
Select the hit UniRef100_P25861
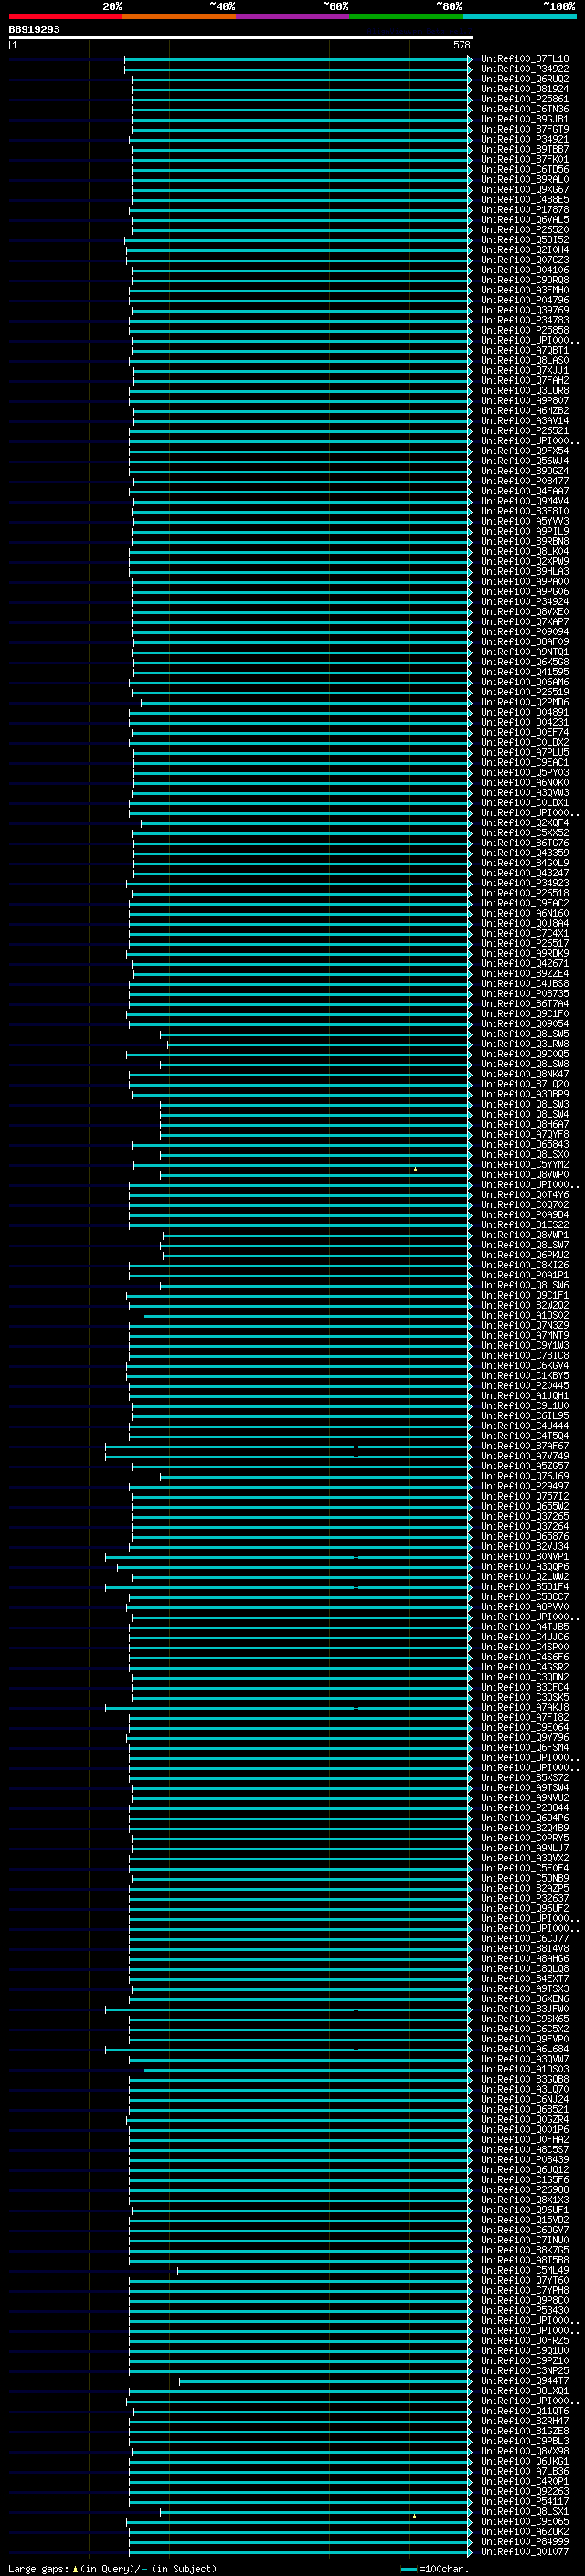click(525, 99)
